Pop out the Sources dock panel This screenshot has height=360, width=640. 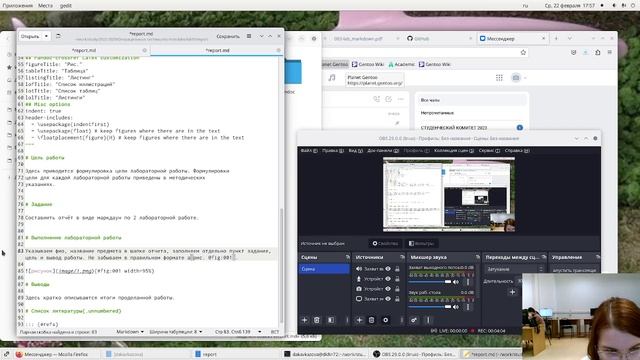tap(402, 257)
